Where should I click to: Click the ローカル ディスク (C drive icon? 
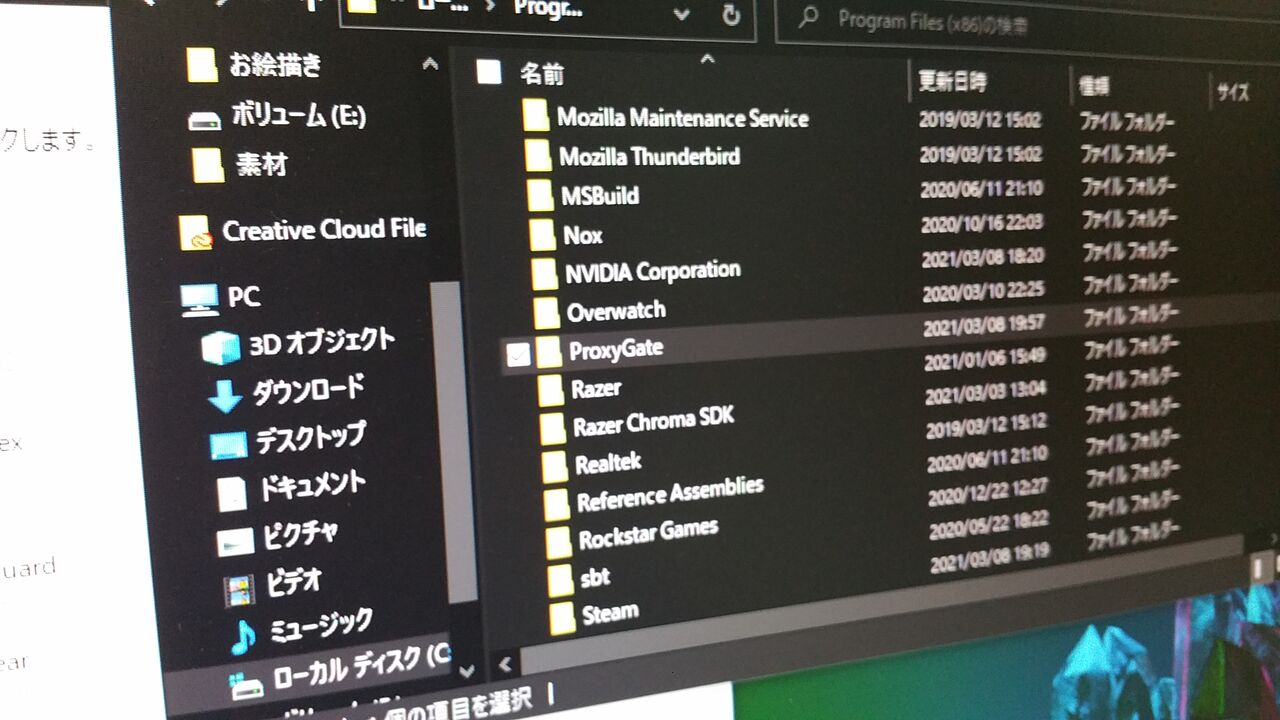[x=246, y=685]
